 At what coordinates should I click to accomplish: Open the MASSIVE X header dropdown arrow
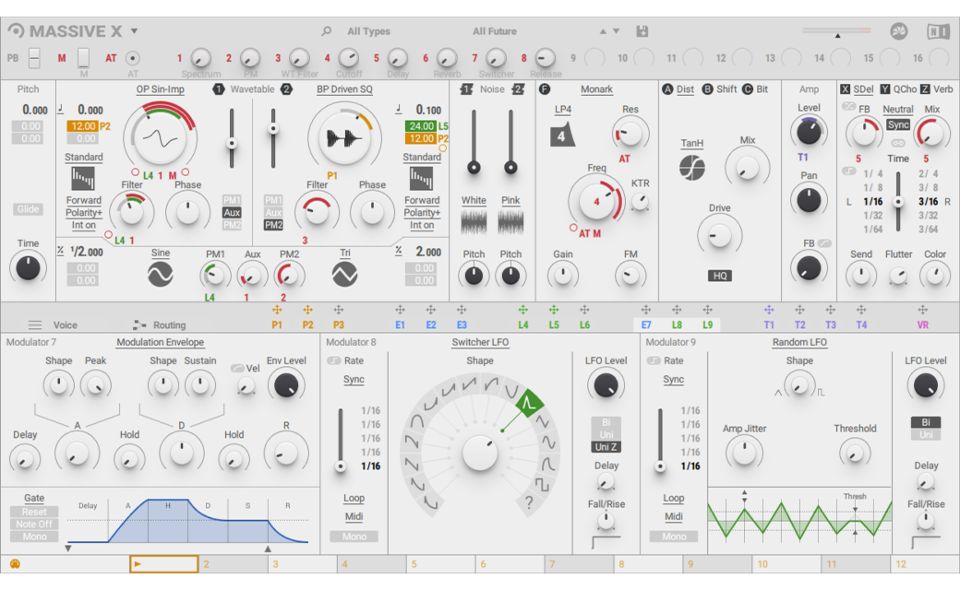pyautogui.click(x=135, y=32)
